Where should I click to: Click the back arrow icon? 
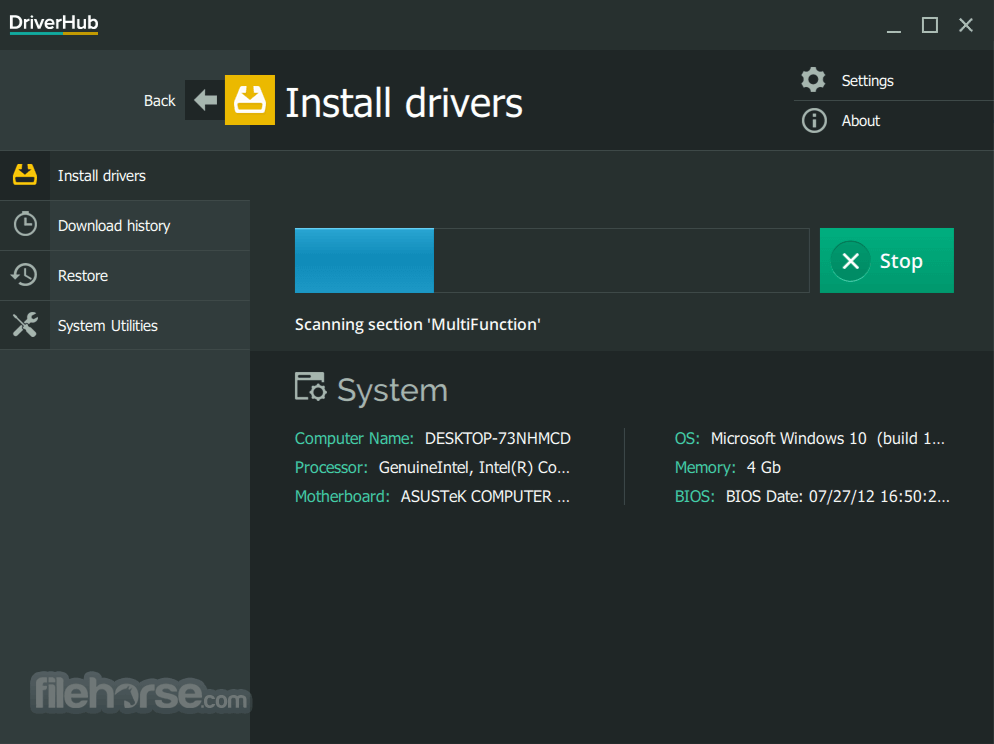tap(205, 100)
